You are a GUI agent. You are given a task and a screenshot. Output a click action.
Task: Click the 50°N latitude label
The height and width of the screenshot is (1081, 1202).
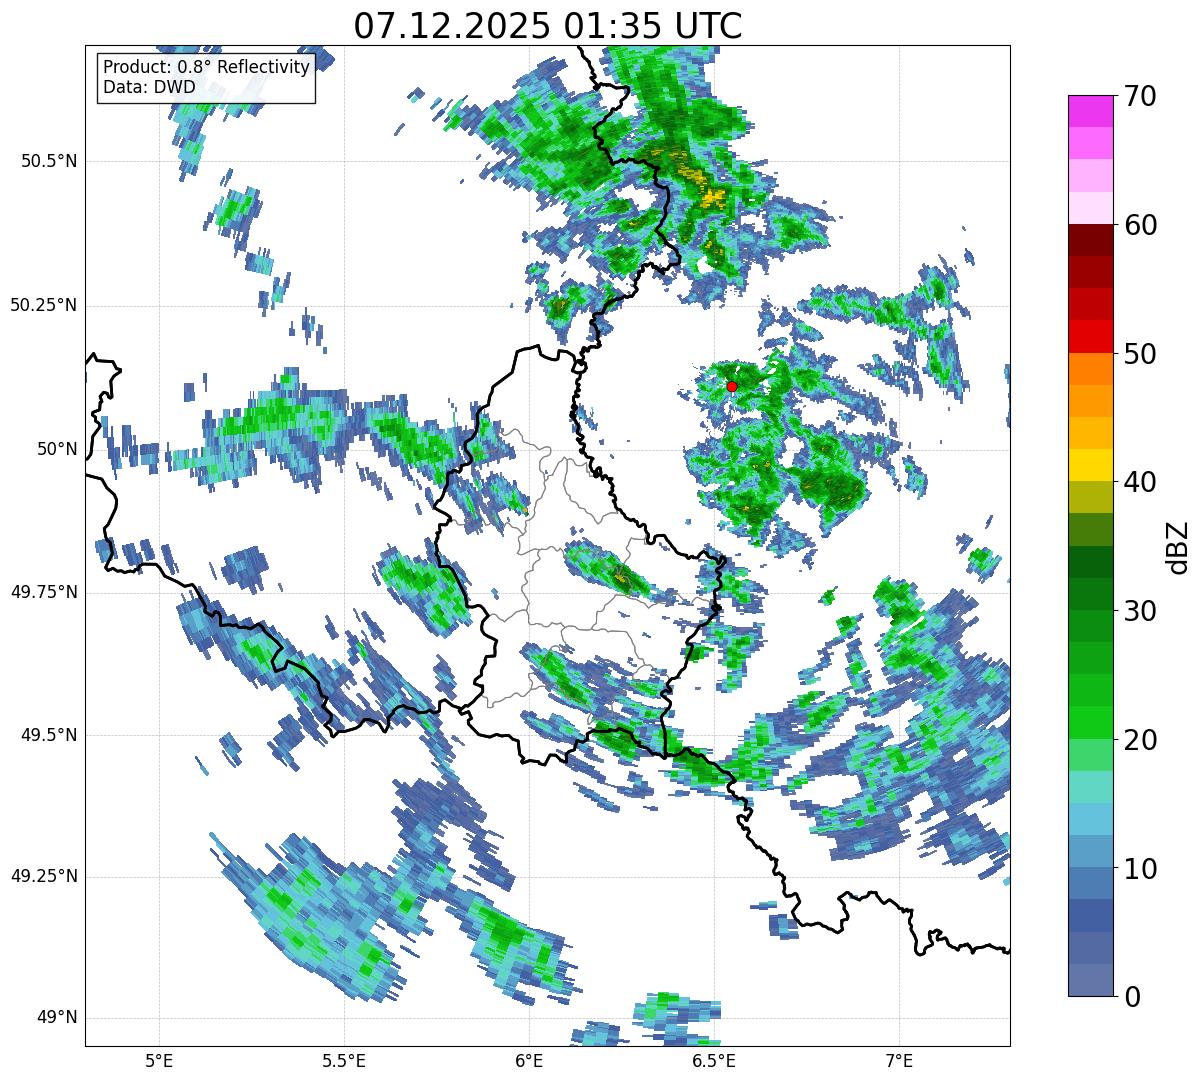pos(58,449)
